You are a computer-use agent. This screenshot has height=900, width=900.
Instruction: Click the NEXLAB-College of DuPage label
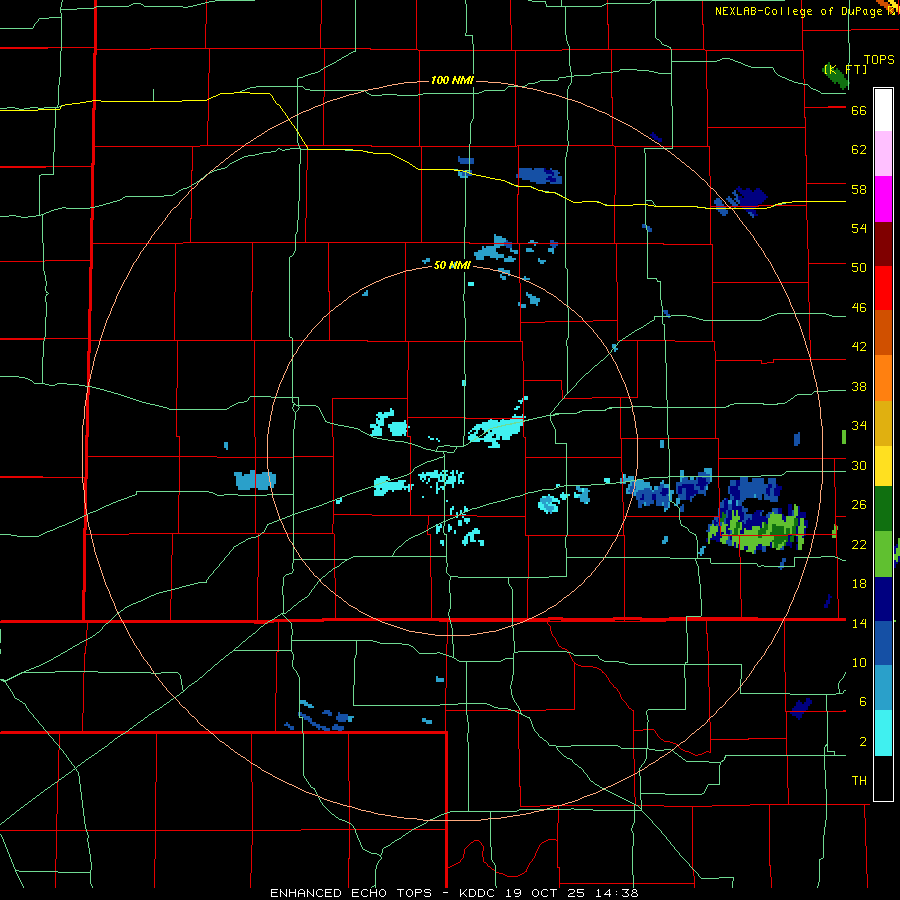[799, 11]
